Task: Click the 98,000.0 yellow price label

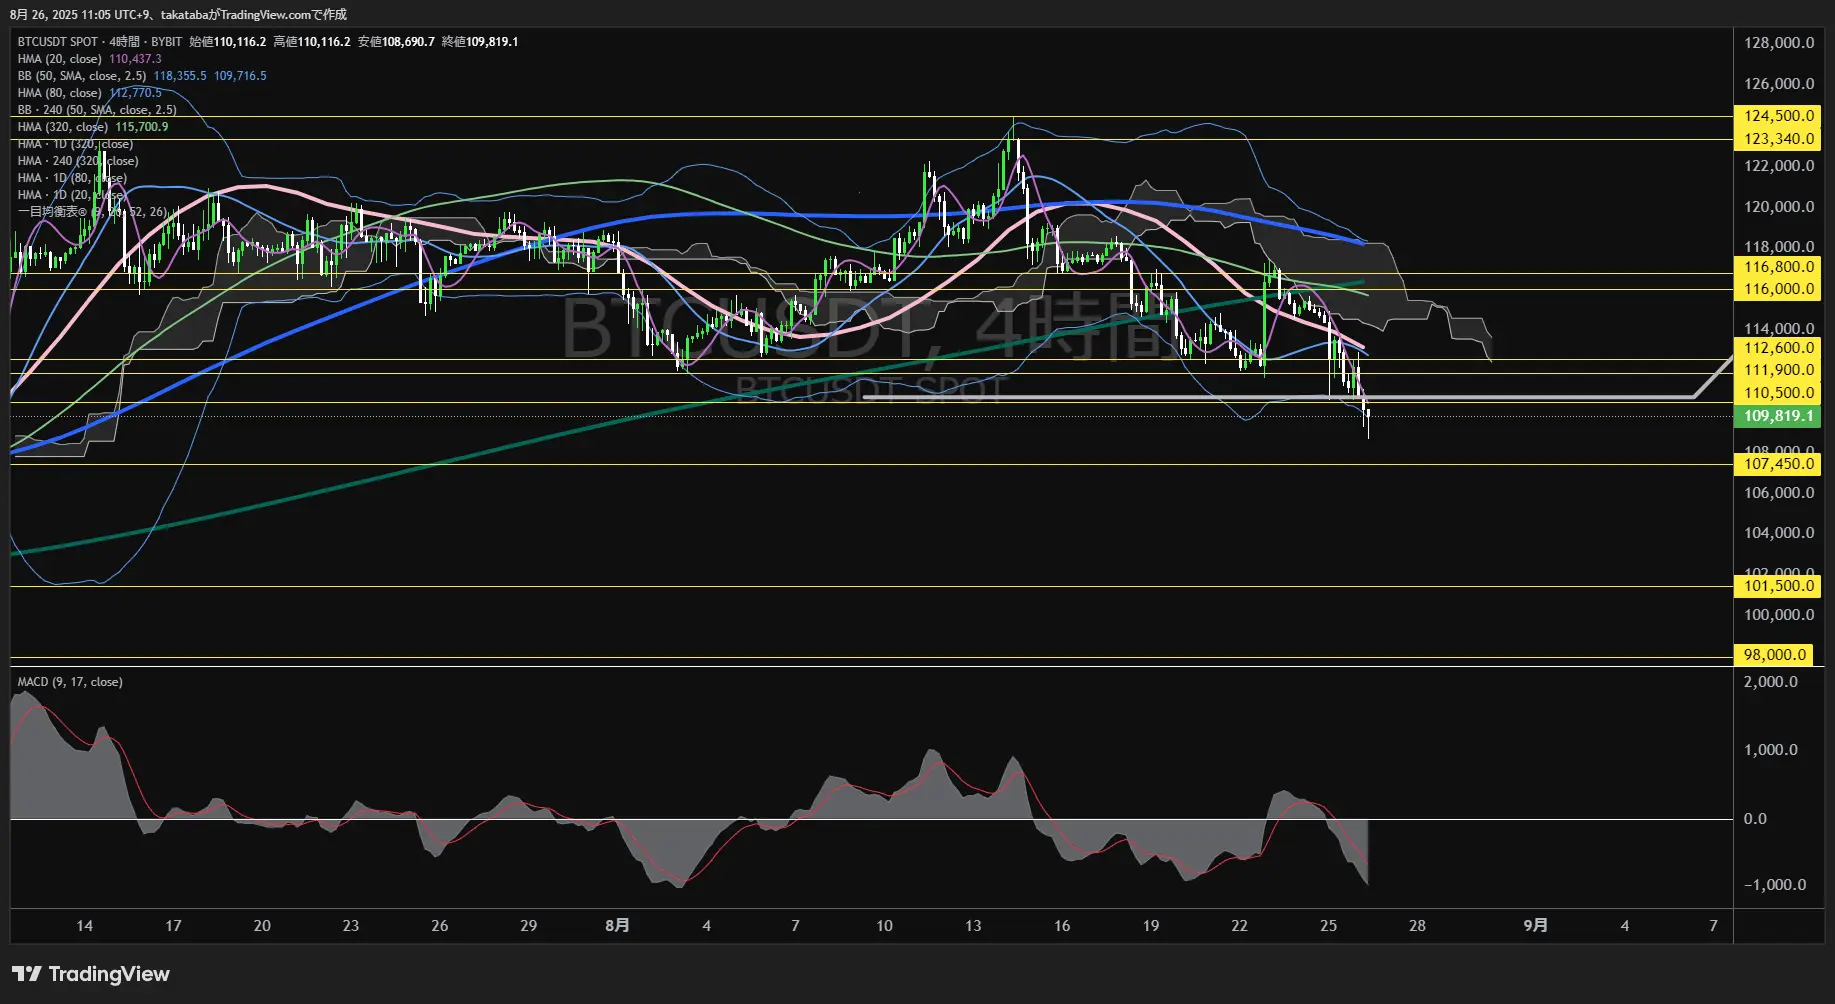Action: (x=1774, y=655)
